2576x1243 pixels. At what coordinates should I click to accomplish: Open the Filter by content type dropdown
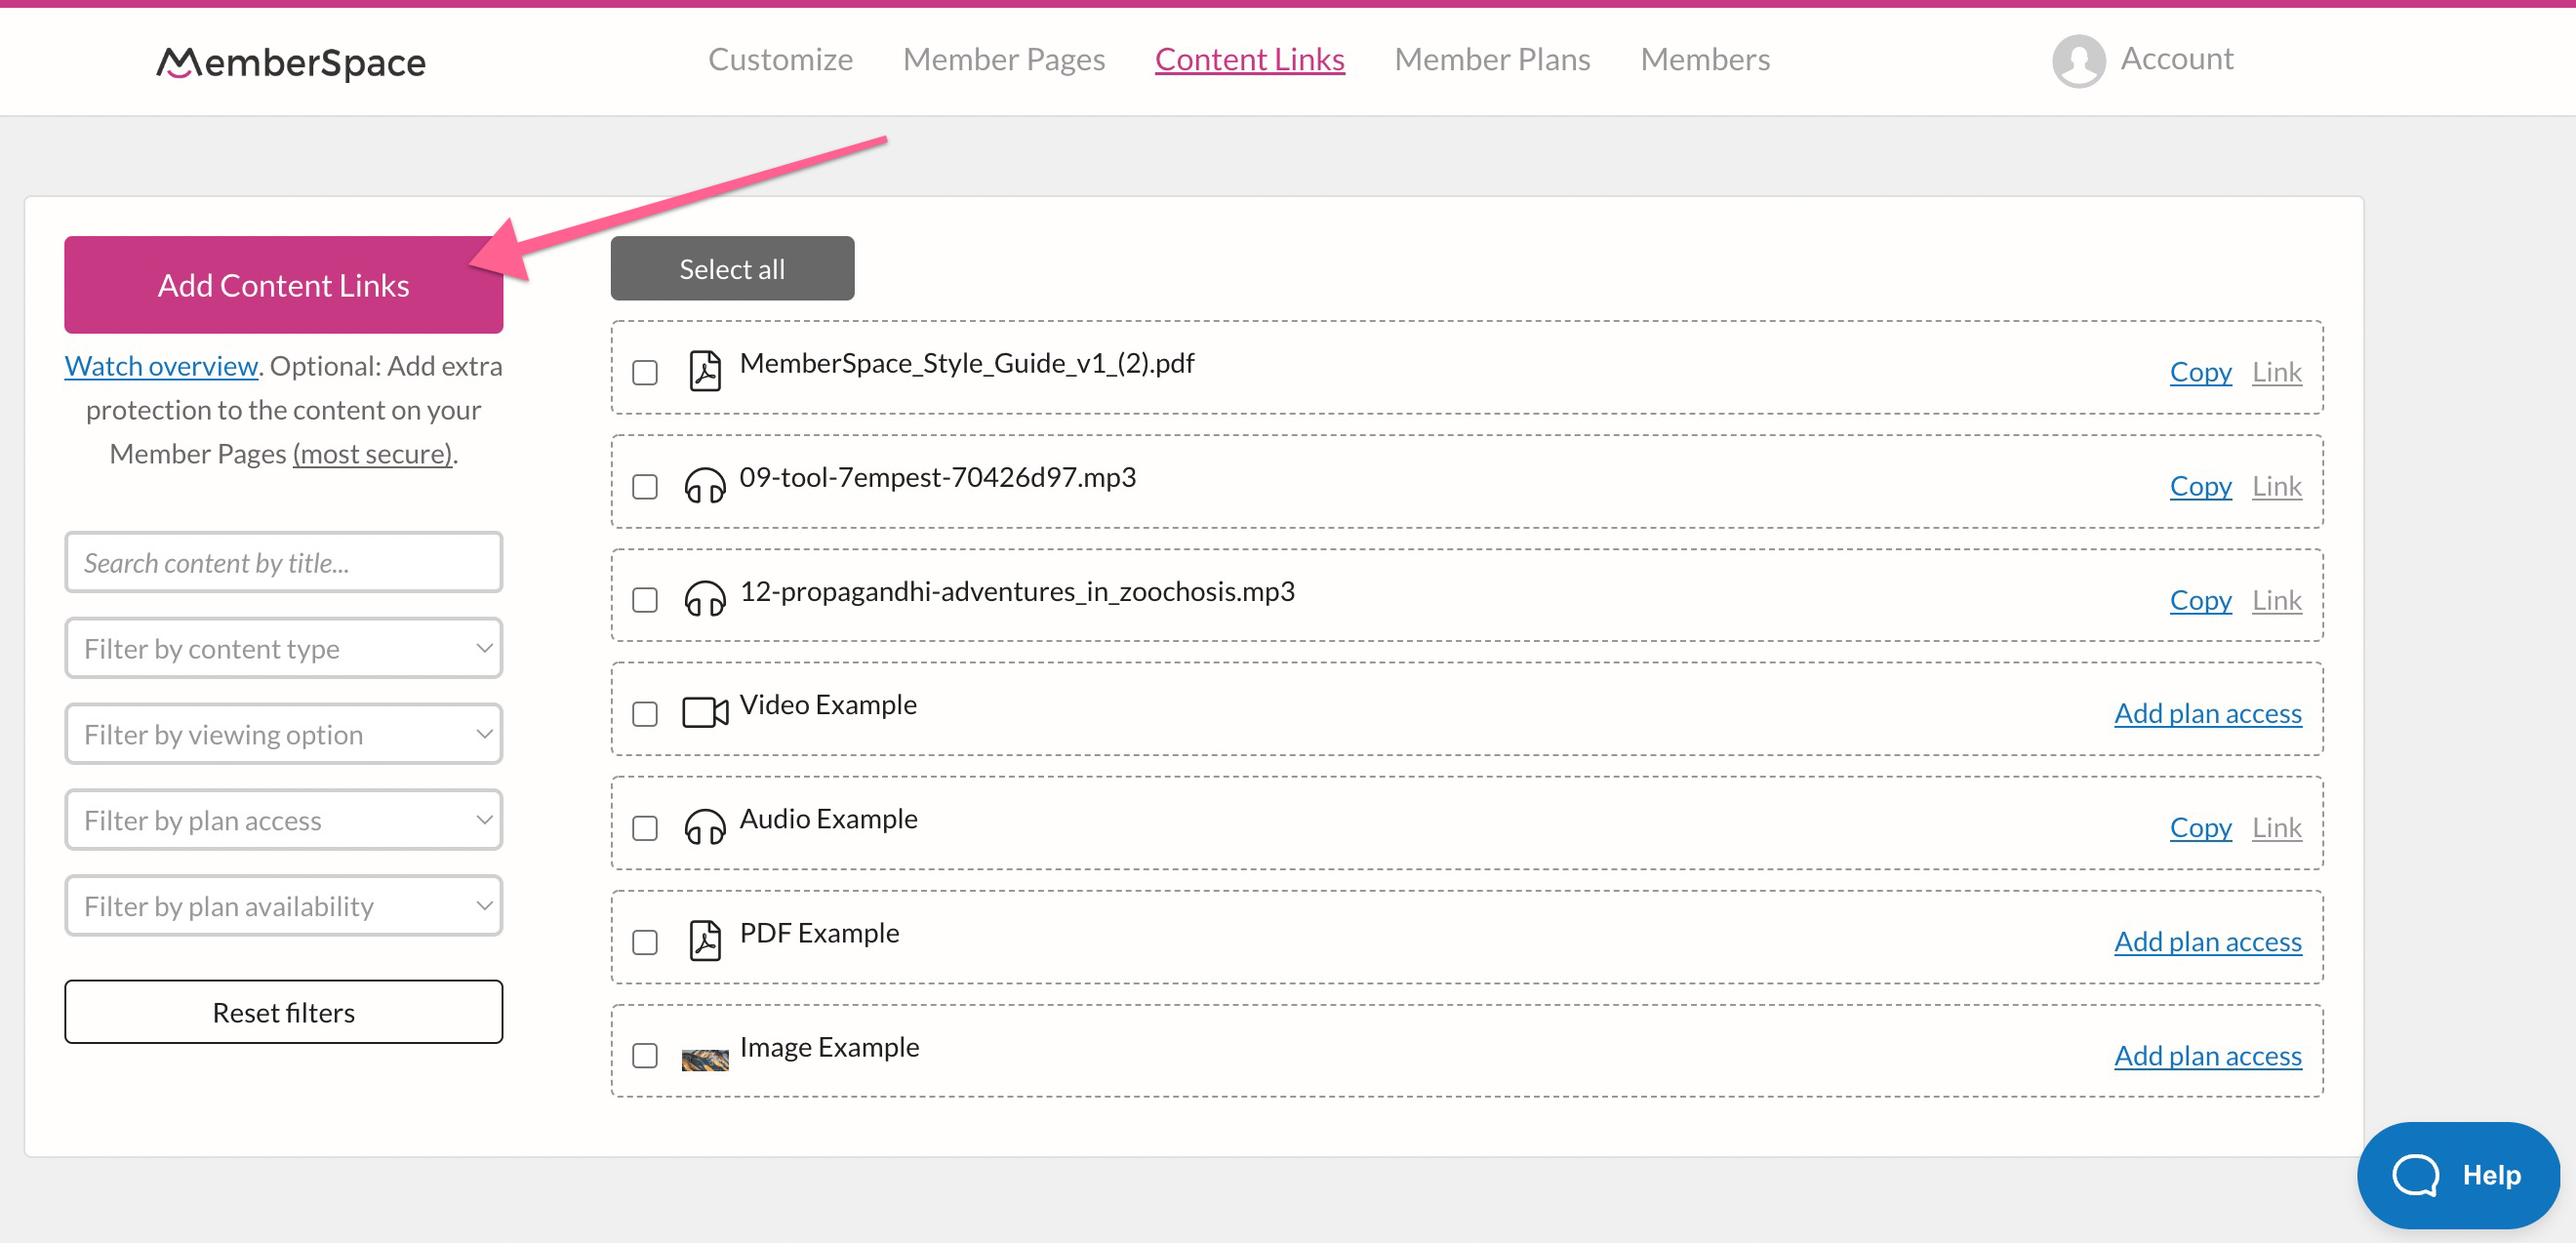pos(283,648)
